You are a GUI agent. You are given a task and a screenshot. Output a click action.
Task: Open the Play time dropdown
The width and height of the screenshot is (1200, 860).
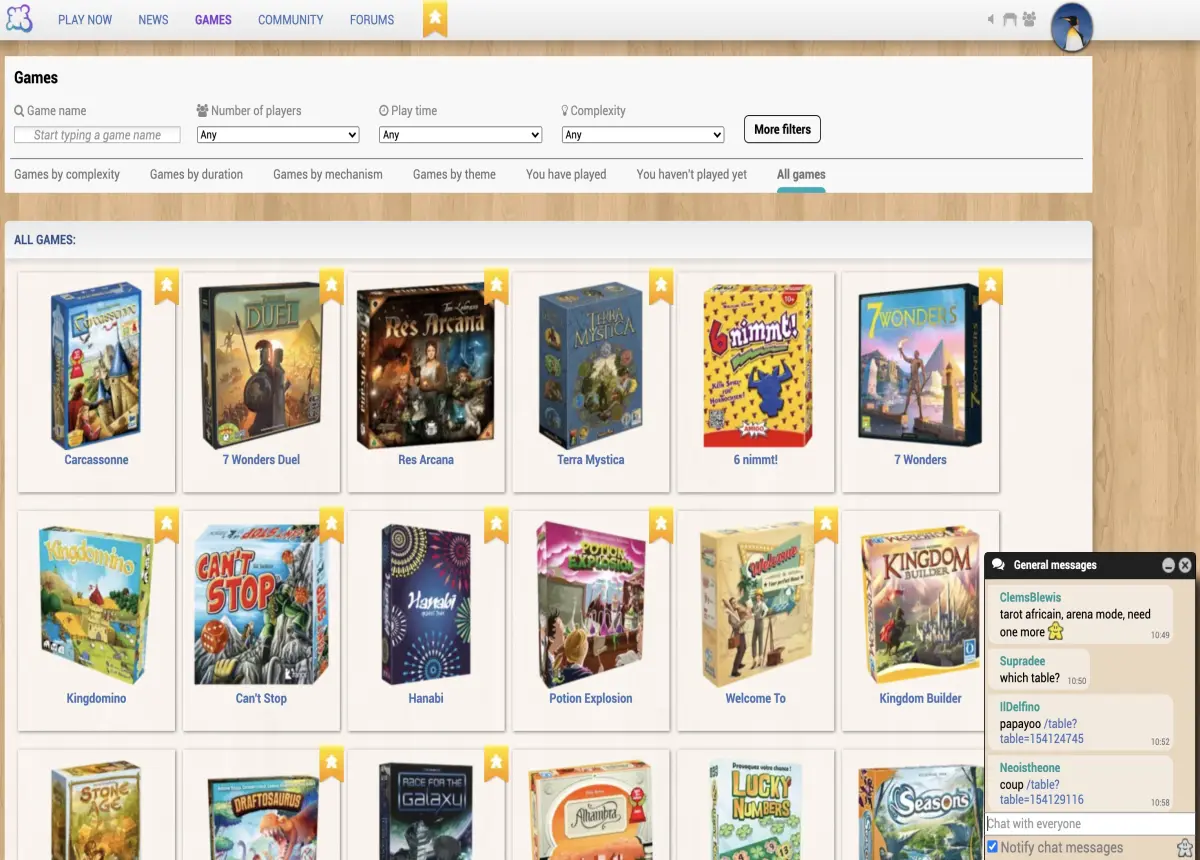460,135
